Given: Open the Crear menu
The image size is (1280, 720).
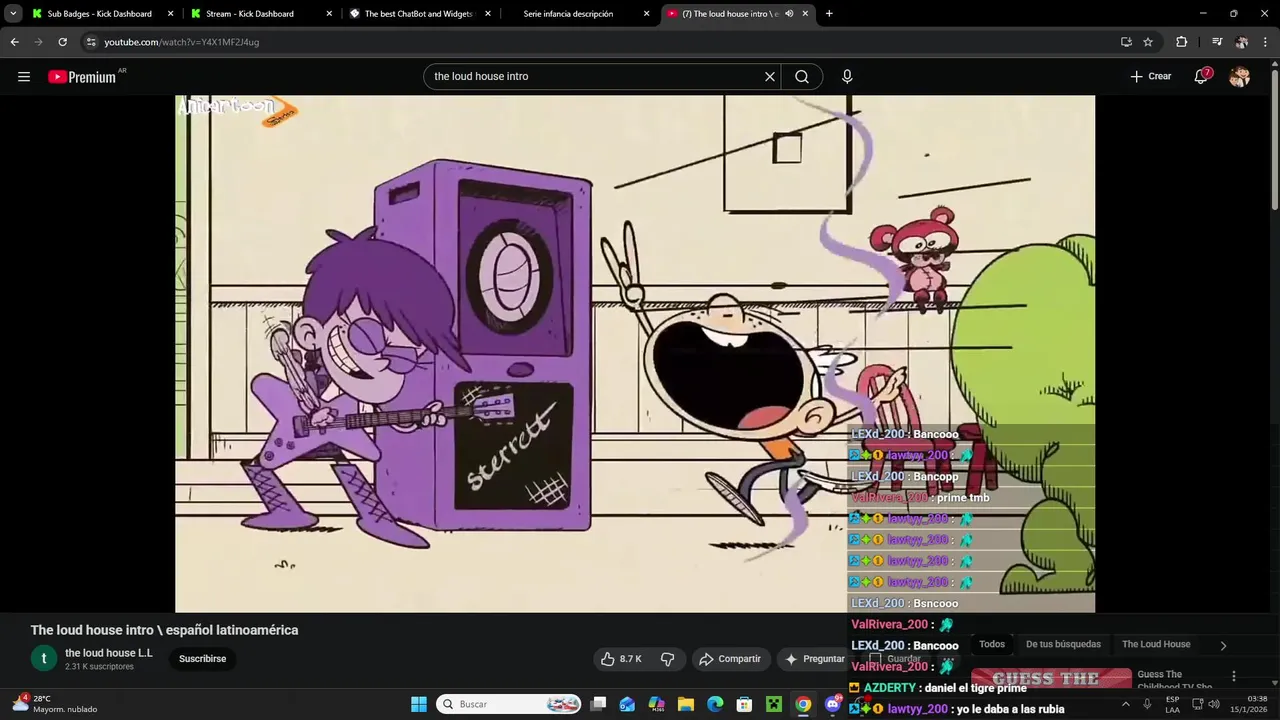Looking at the screenshot, I should tap(1151, 76).
